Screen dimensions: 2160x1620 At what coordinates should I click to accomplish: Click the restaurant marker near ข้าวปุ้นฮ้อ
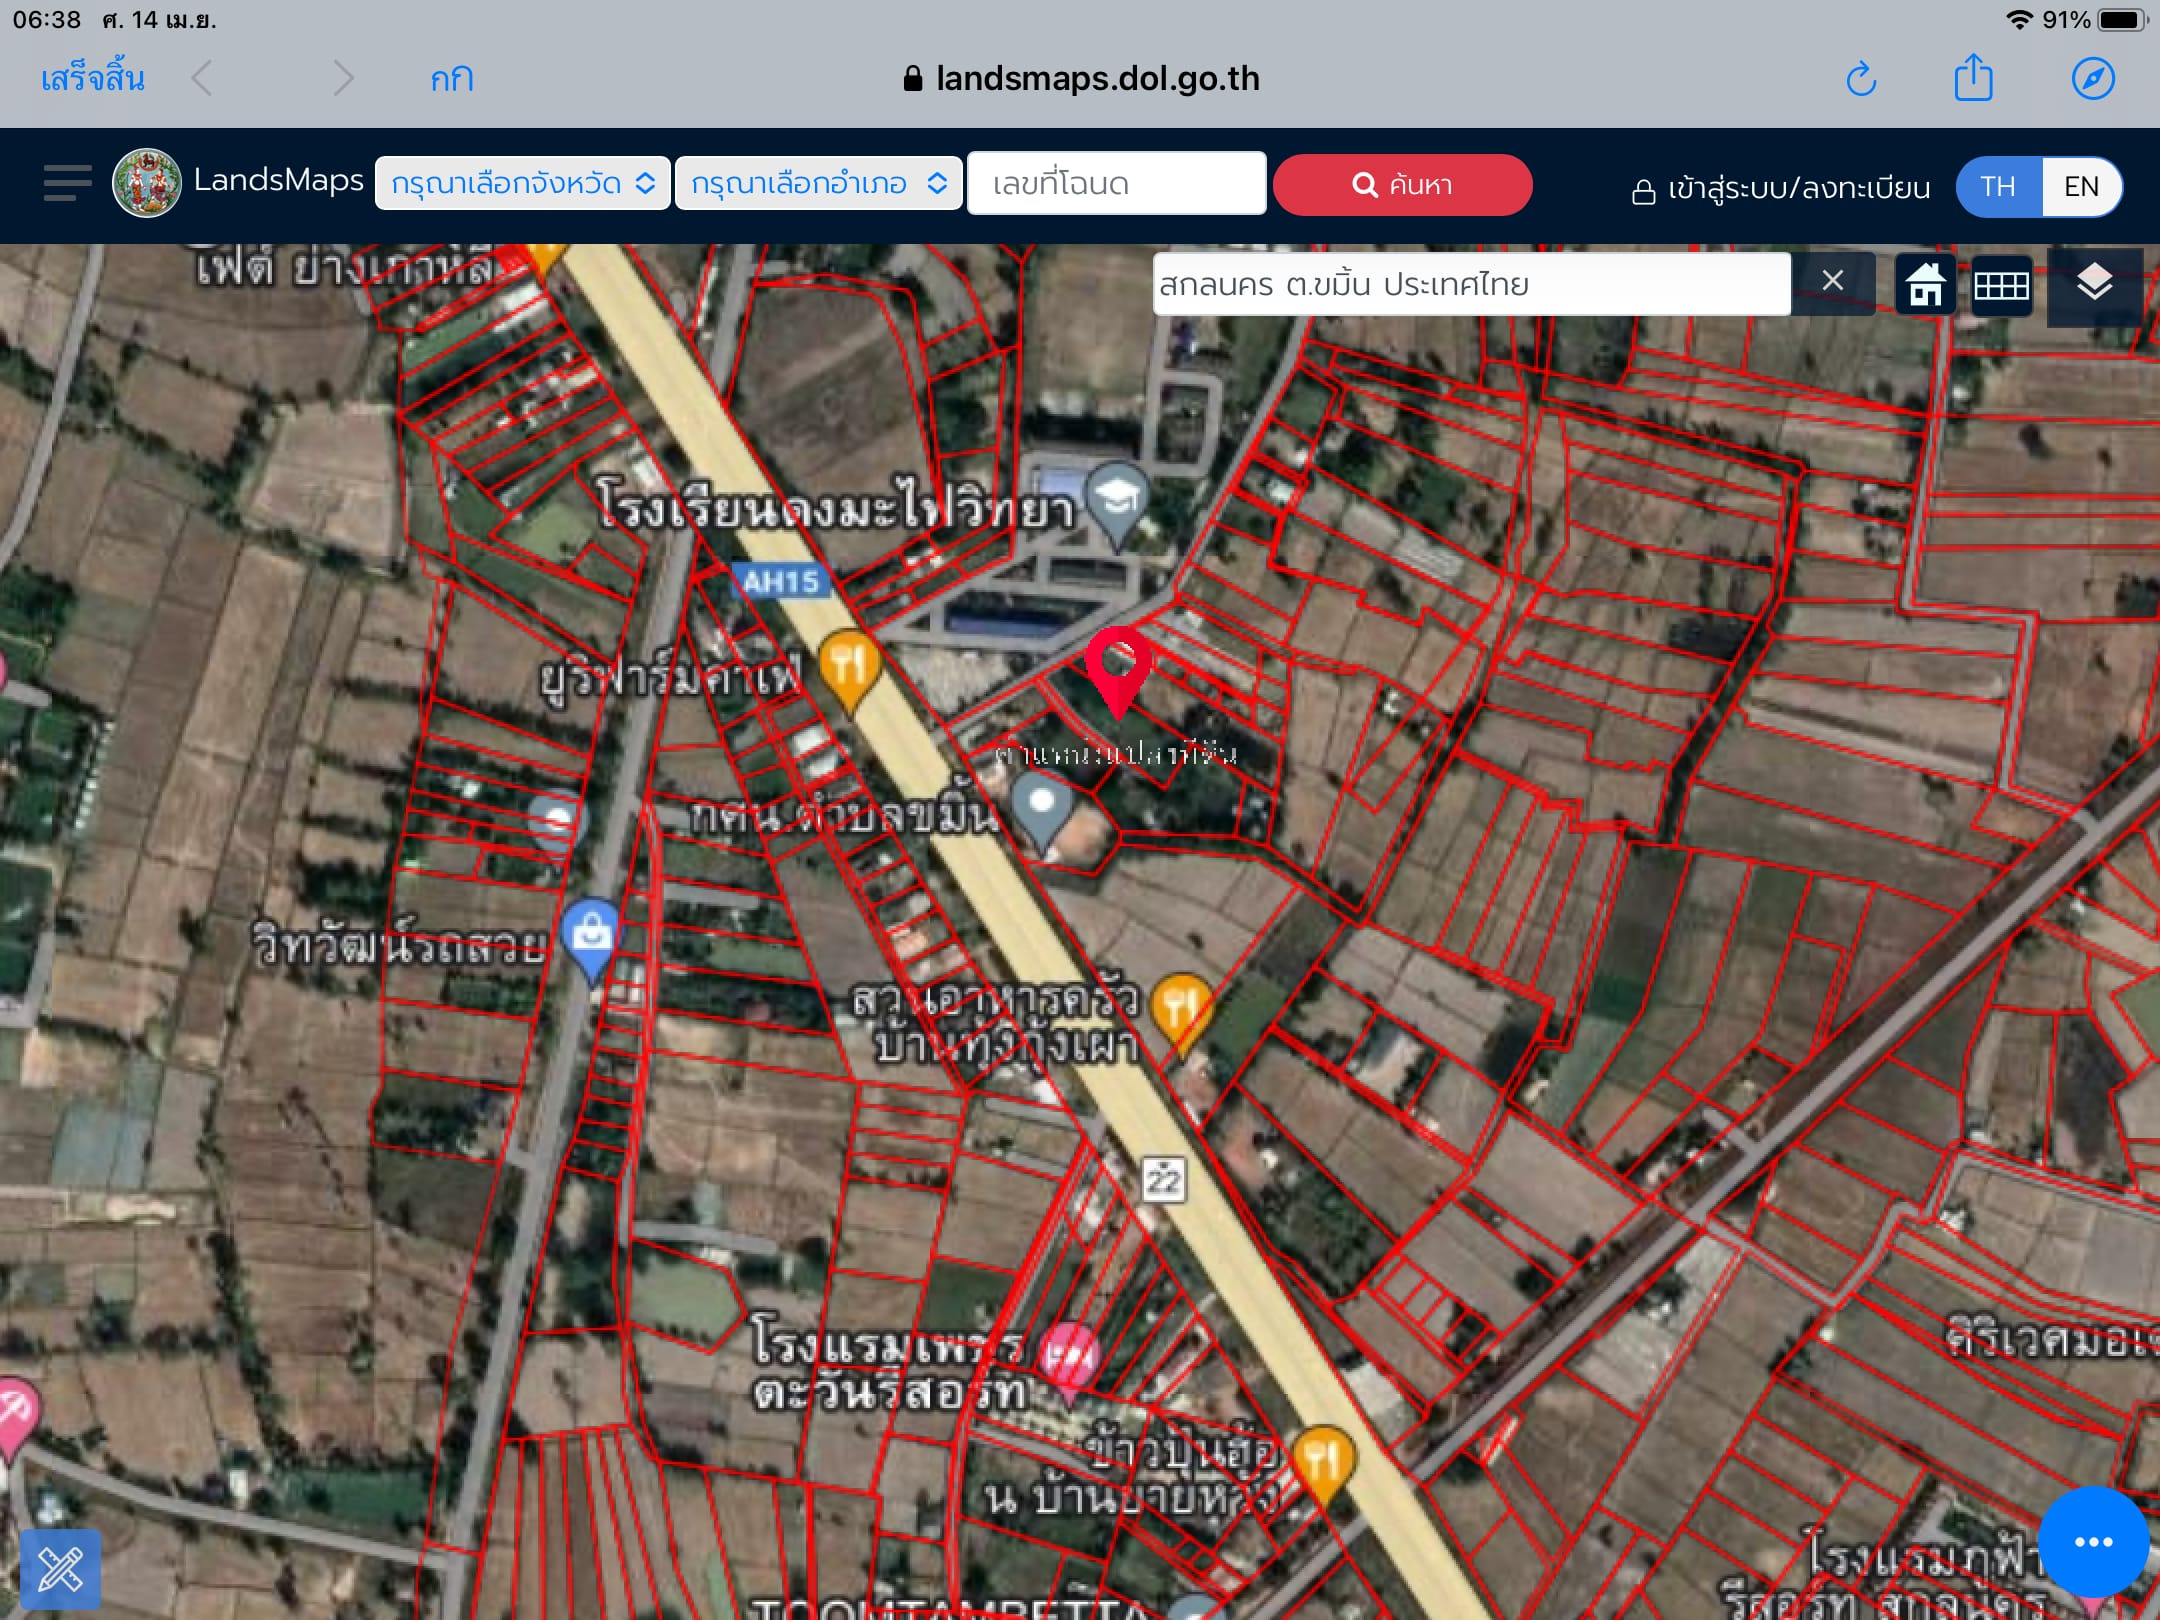[1322, 1466]
